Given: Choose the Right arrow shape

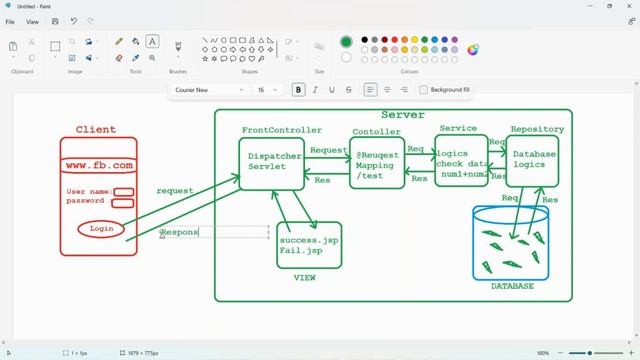Looking at the screenshot, I should 233,49.
